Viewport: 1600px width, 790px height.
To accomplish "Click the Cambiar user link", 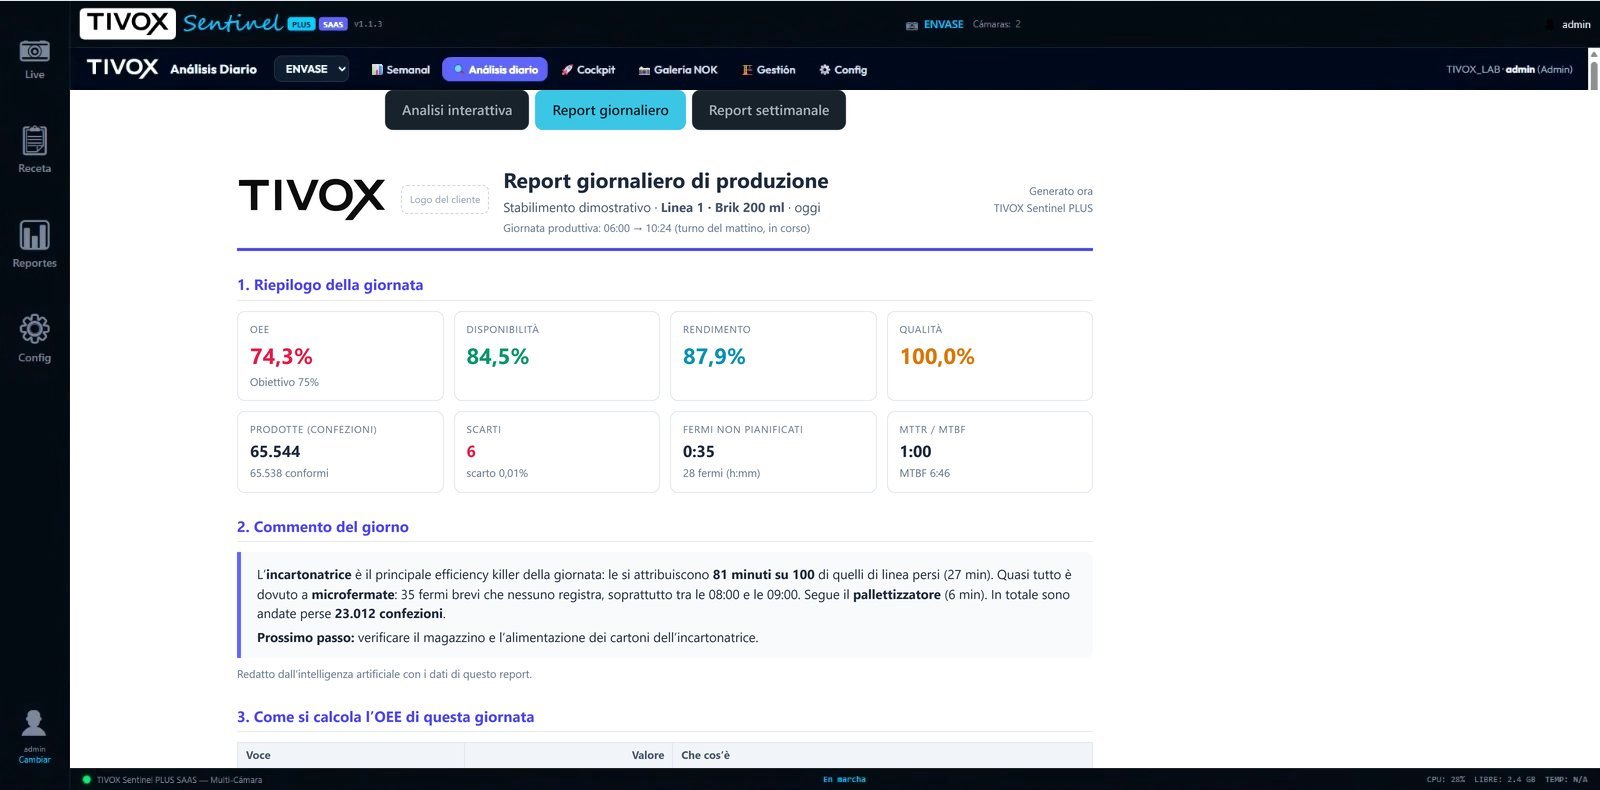I will point(34,760).
